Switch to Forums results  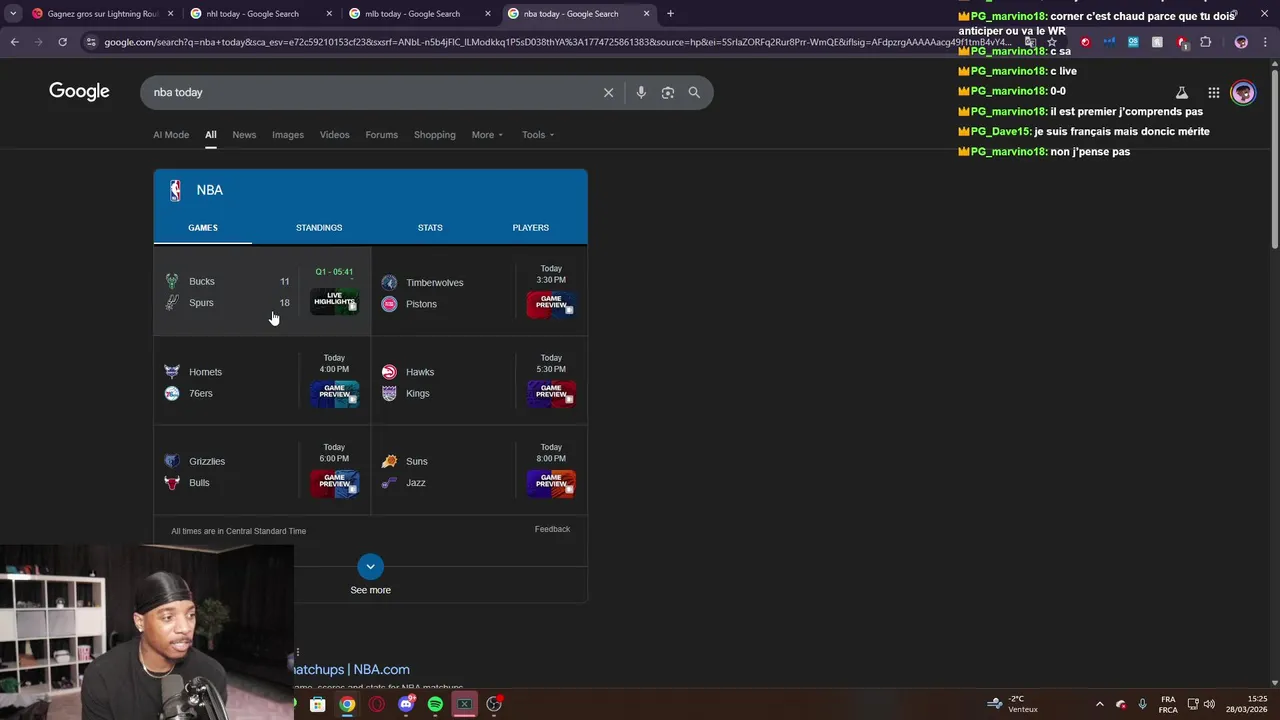(381, 135)
